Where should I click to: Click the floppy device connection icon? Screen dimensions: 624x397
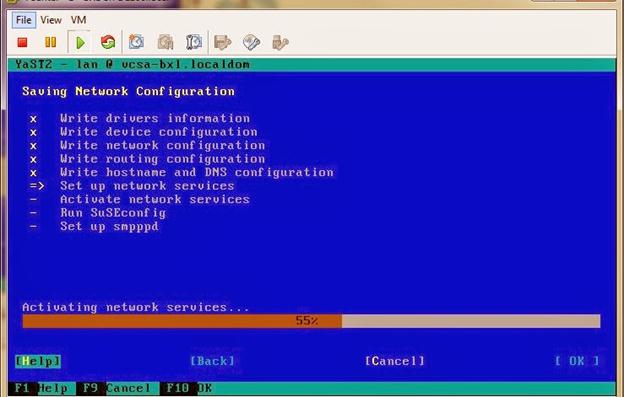[x=222, y=42]
